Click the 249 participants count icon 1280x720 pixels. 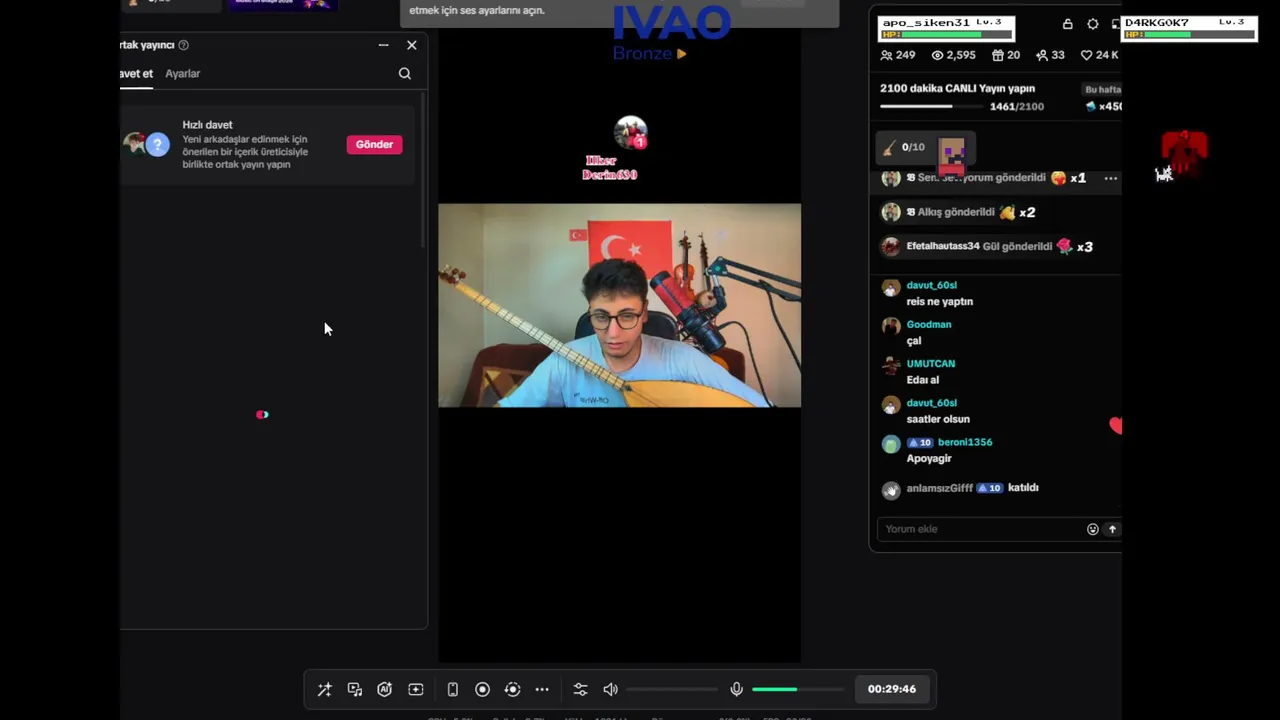(886, 55)
